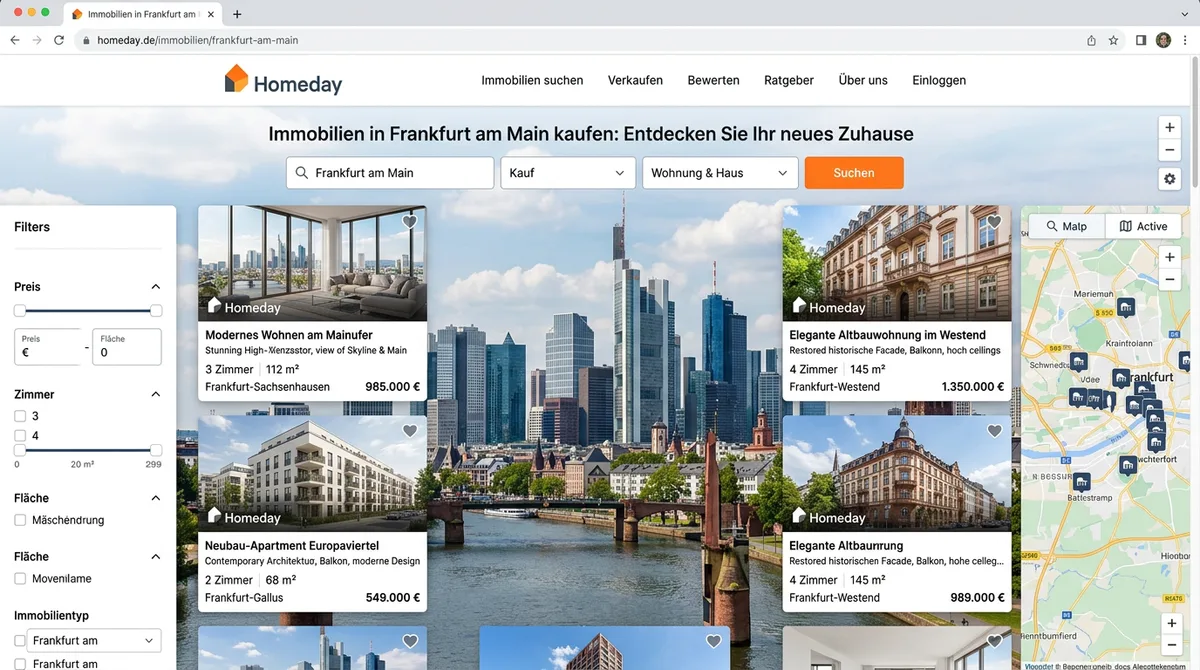The height and width of the screenshot is (670, 1200).
Task: Open the Über uns menu item
Action: pyautogui.click(x=863, y=80)
